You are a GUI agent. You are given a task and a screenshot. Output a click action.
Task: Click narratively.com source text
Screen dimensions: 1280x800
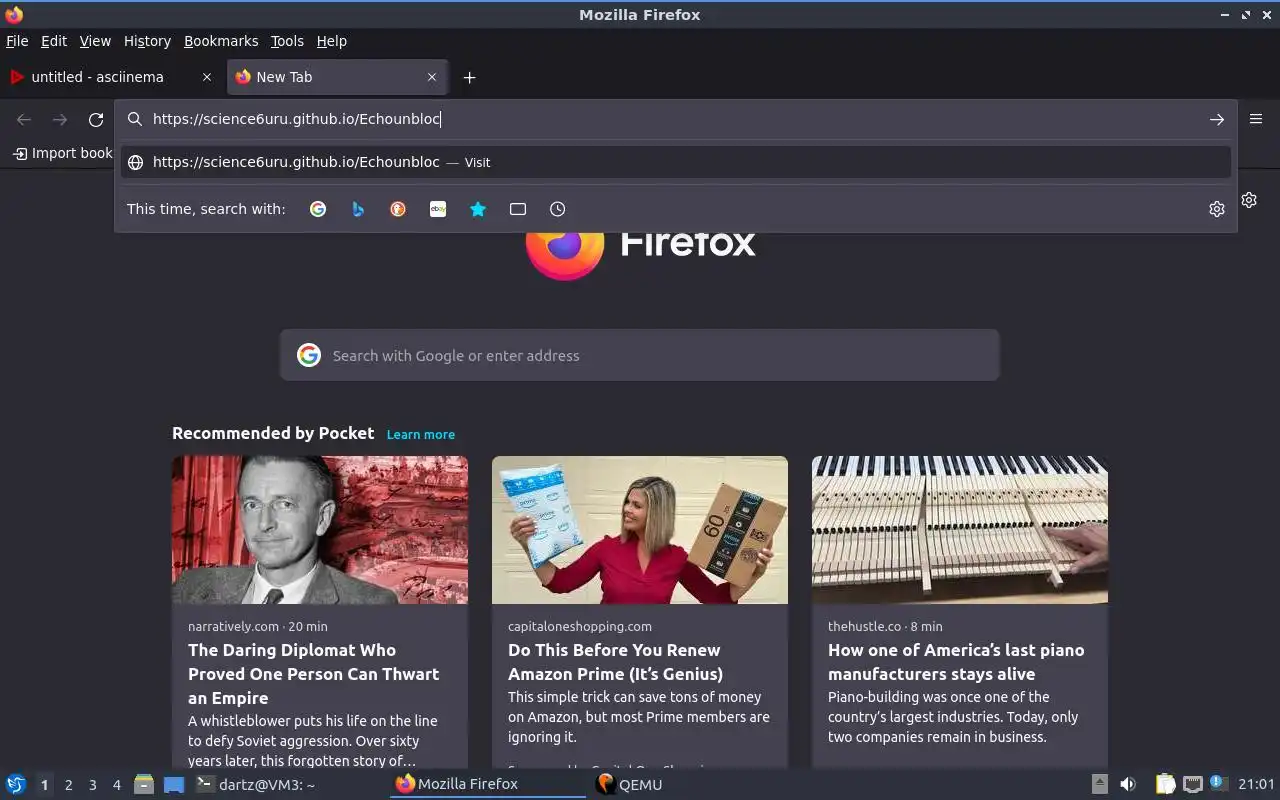point(233,626)
